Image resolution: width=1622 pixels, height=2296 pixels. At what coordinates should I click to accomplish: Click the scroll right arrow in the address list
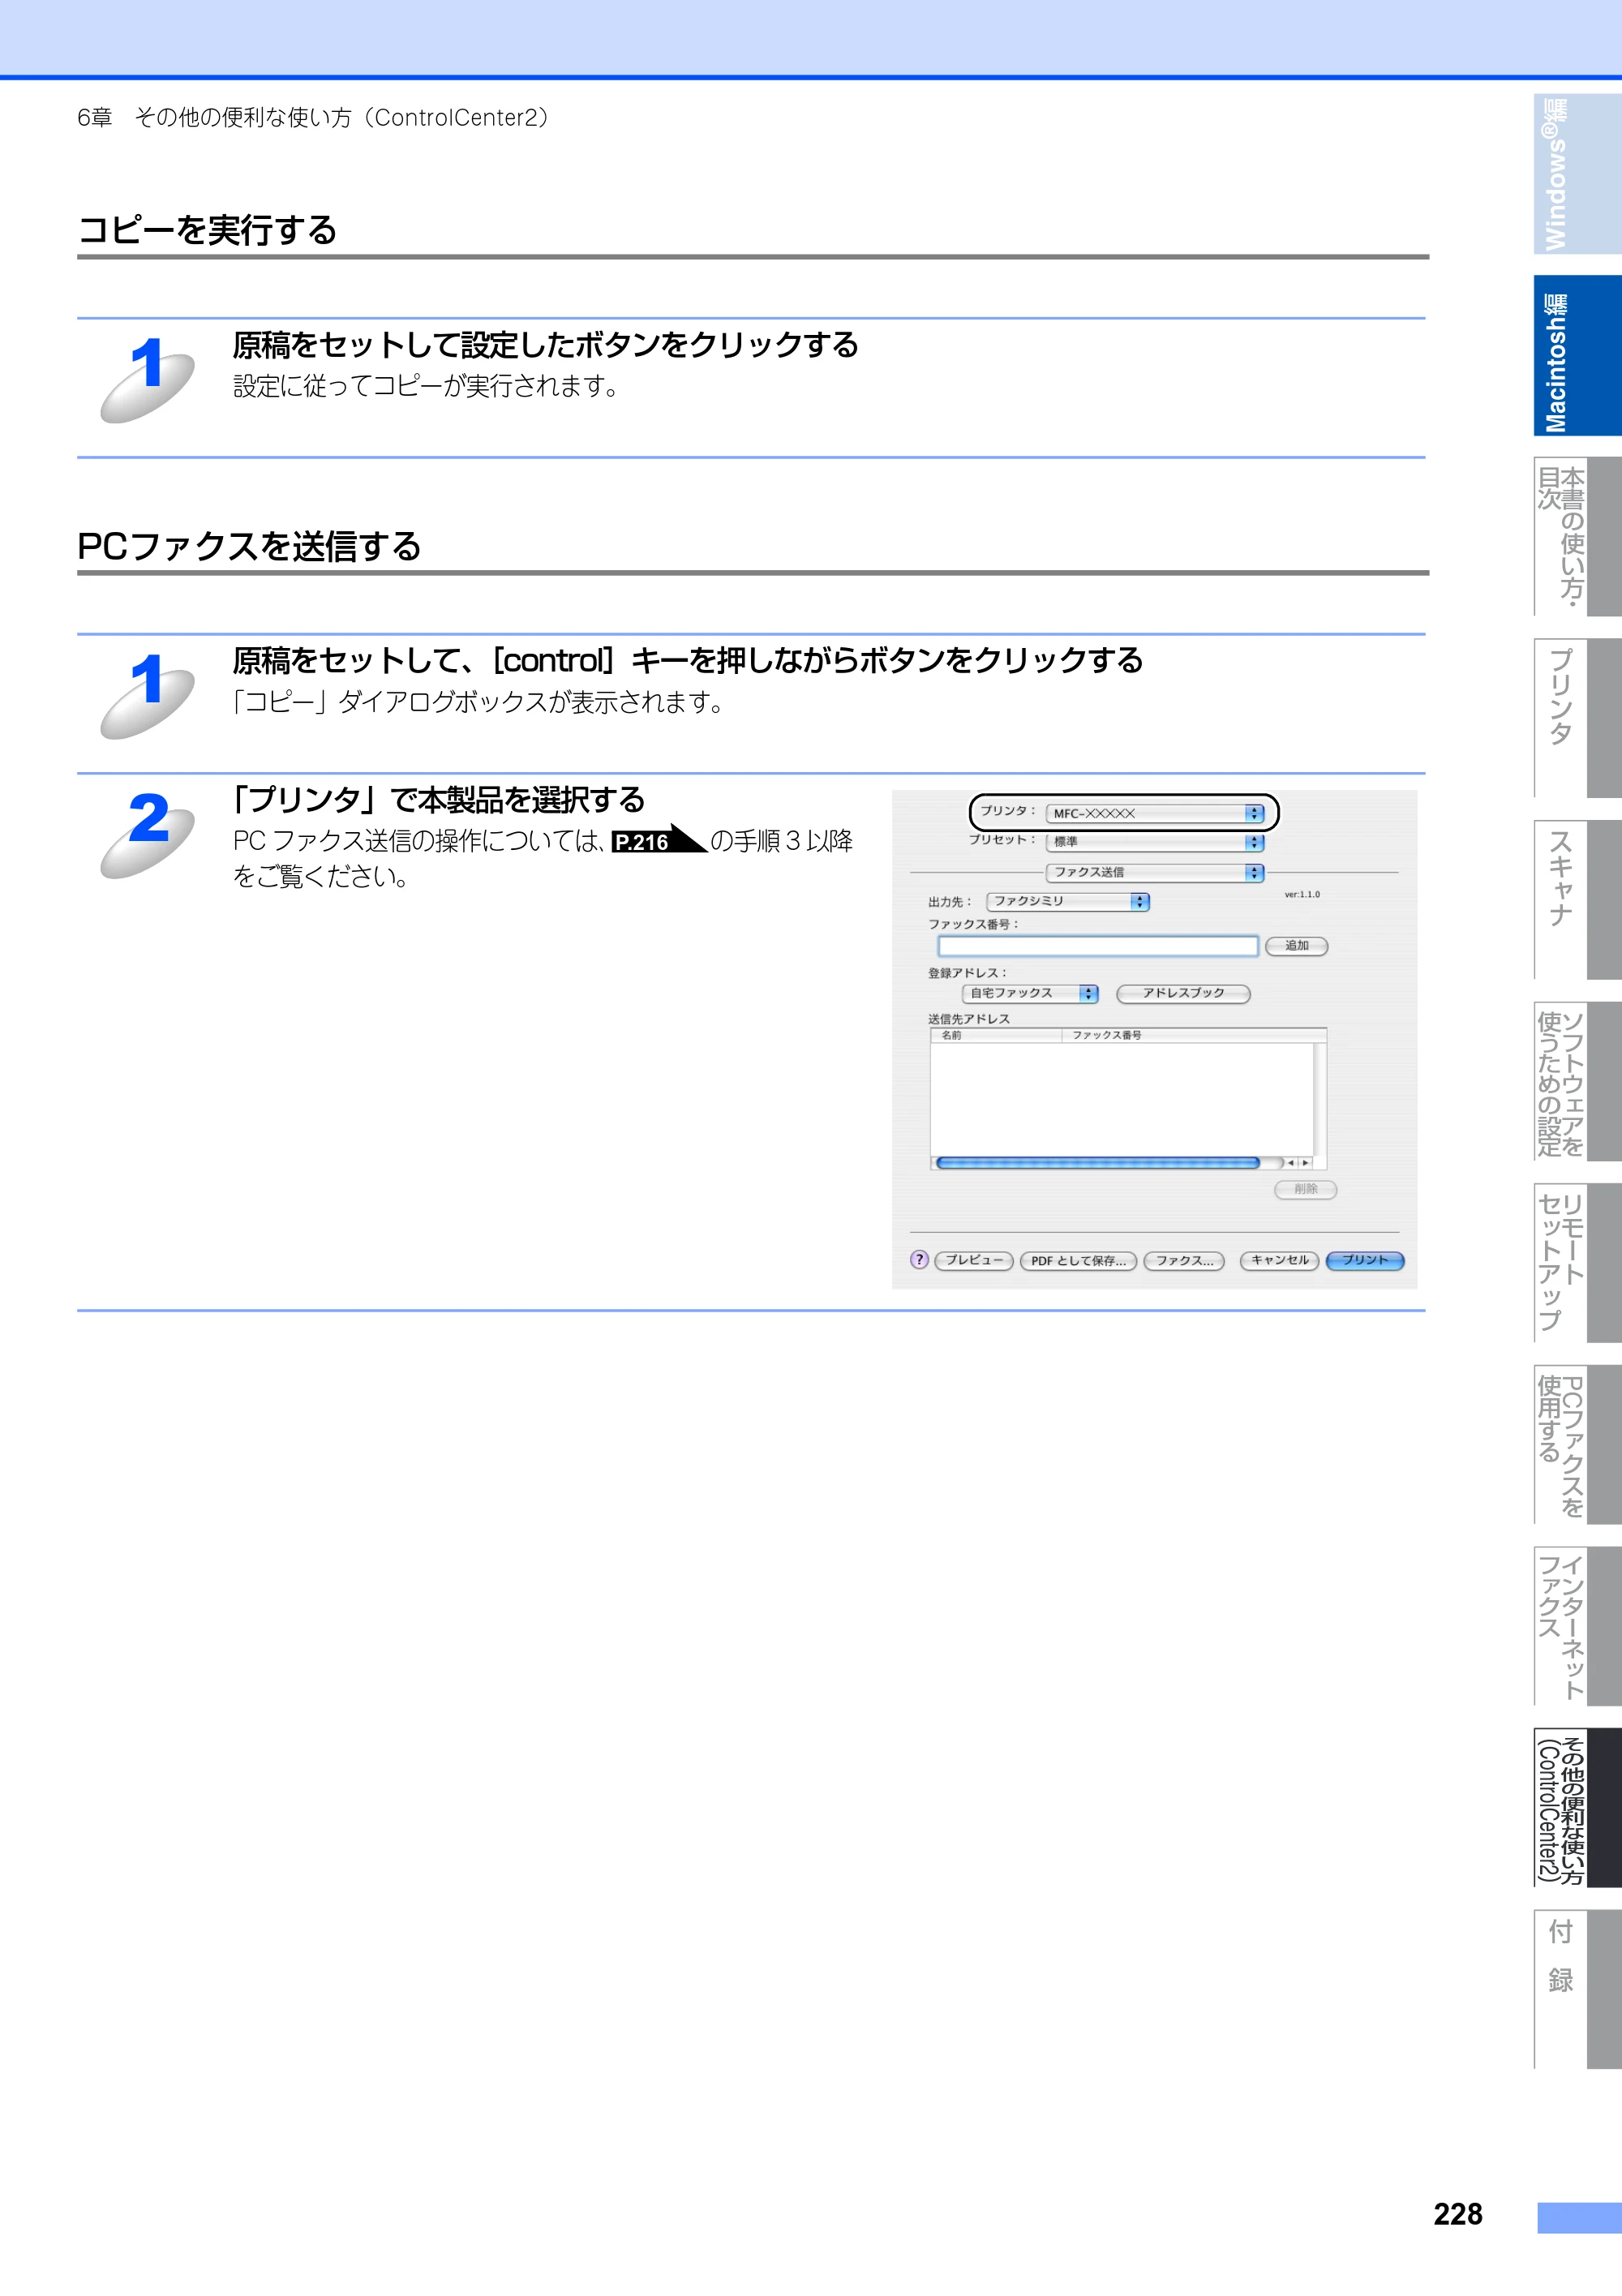(x=1305, y=1163)
